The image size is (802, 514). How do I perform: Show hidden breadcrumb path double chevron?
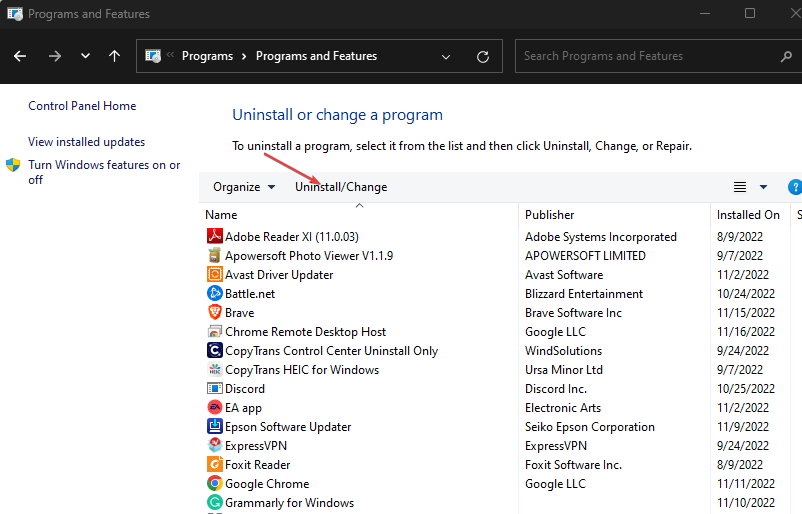[x=170, y=55]
